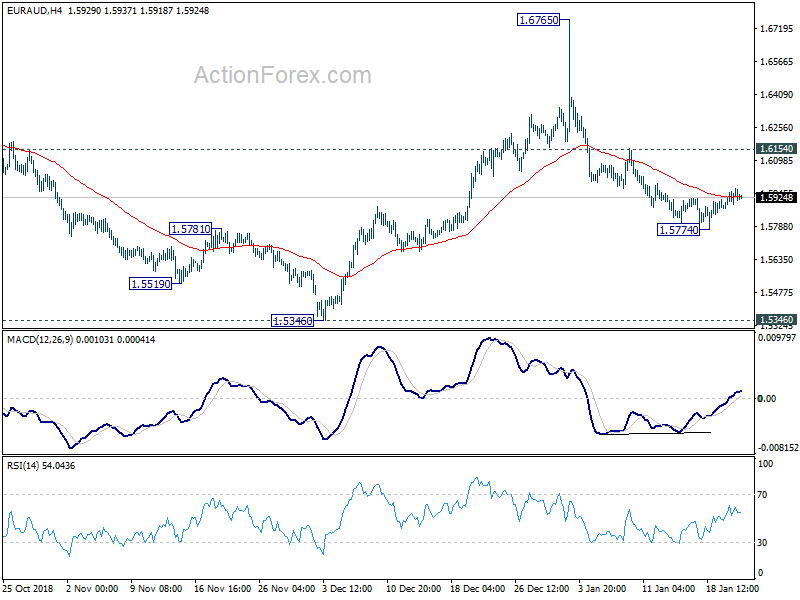Click the 1.62560 price axis value
Image resolution: width=800 pixels, height=600 pixels.
pos(777,128)
